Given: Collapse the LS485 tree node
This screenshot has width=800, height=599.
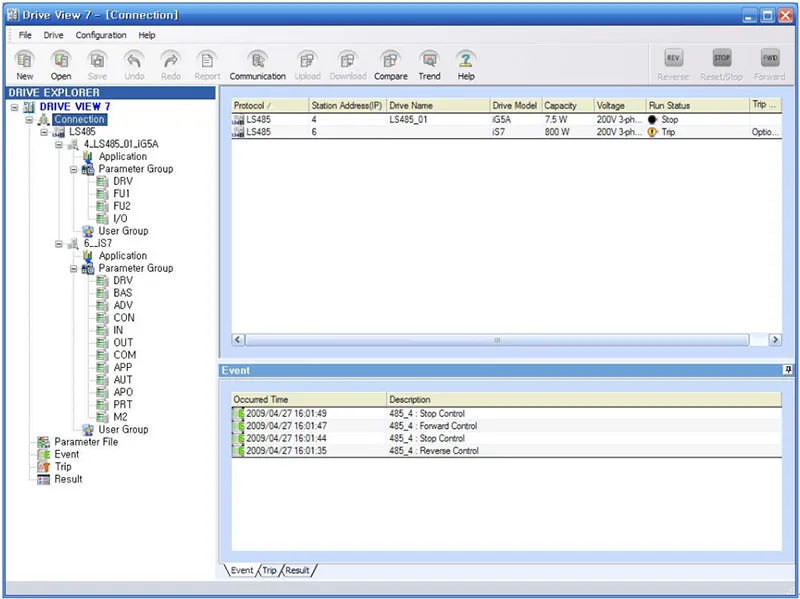Looking at the screenshot, I should [x=45, y=132].
